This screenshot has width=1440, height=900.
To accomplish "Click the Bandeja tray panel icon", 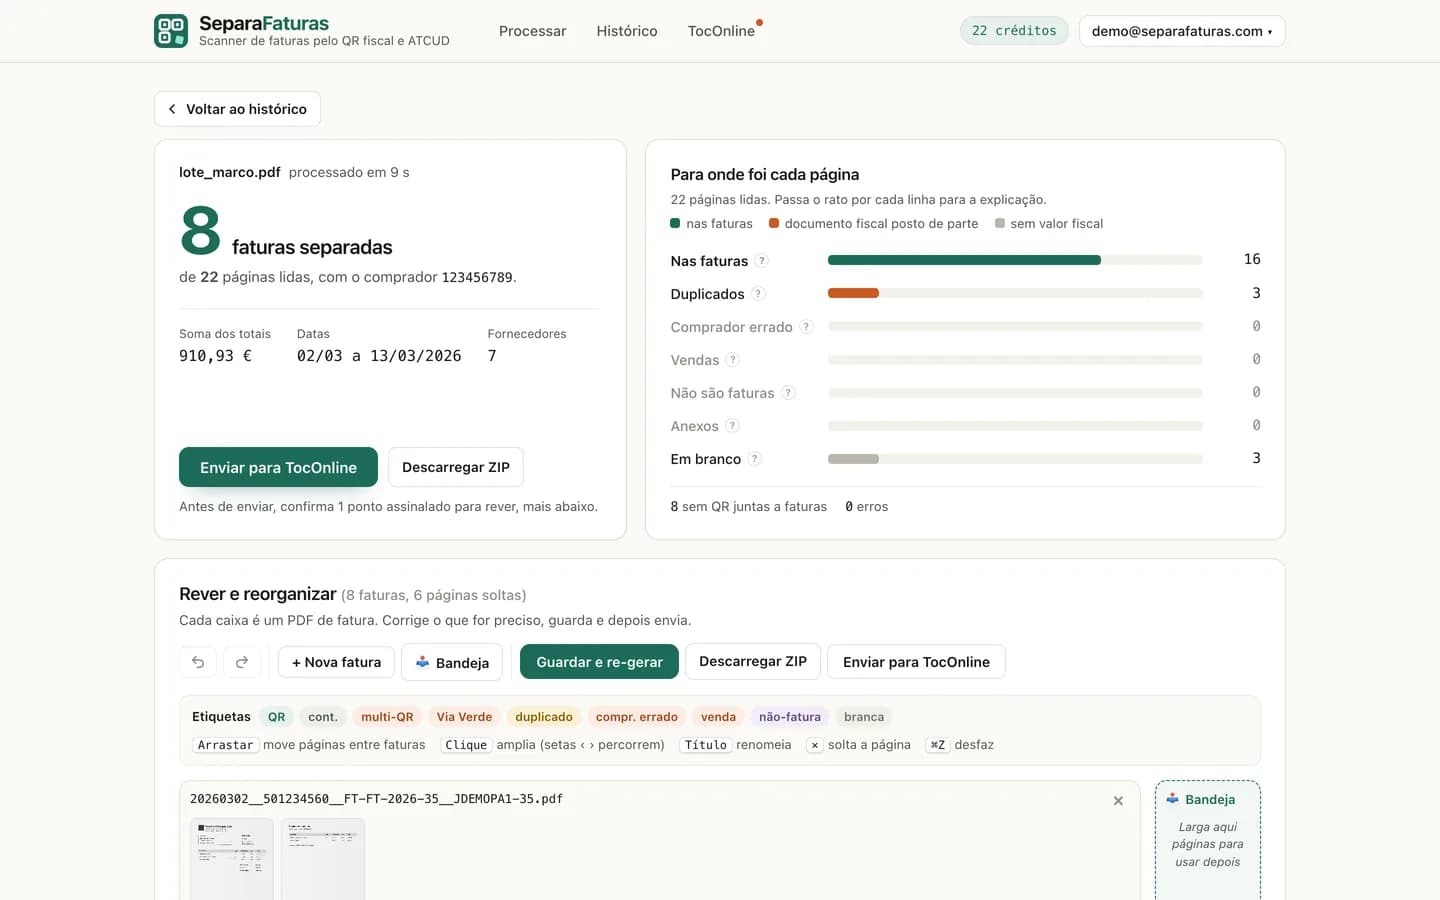I will 1172,799.
